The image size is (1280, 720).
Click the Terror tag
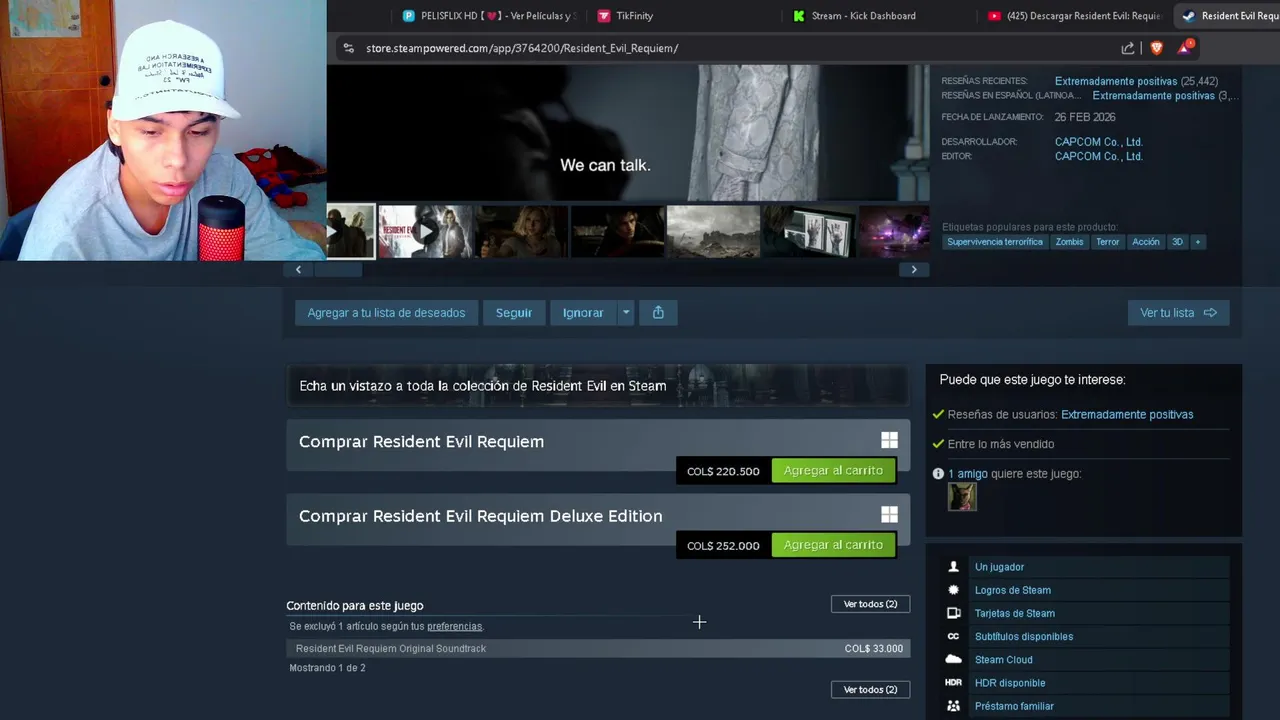point(1108,242)
